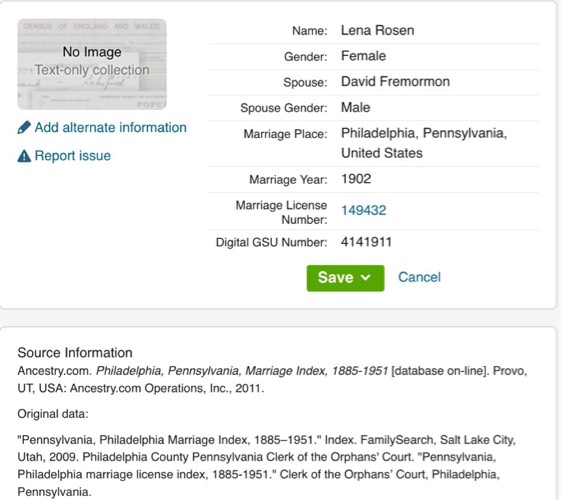Click the Digital GSU Number 4141911 value
561x500 pixels.
pyautogui.click(x=366, y=242)
